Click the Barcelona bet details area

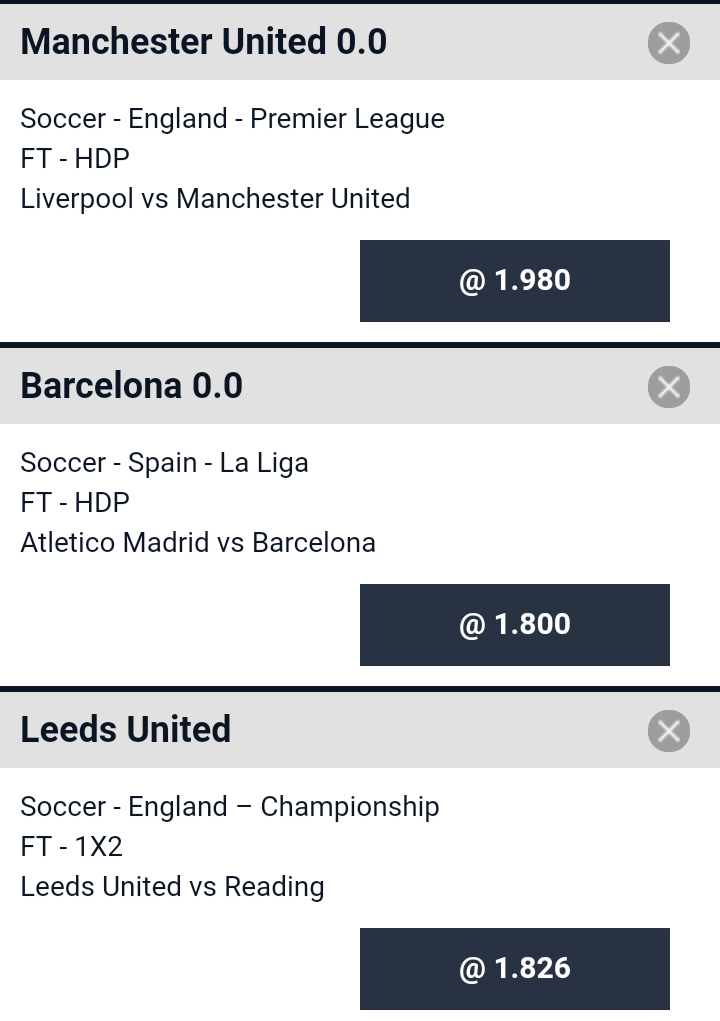tap(360, 555)
